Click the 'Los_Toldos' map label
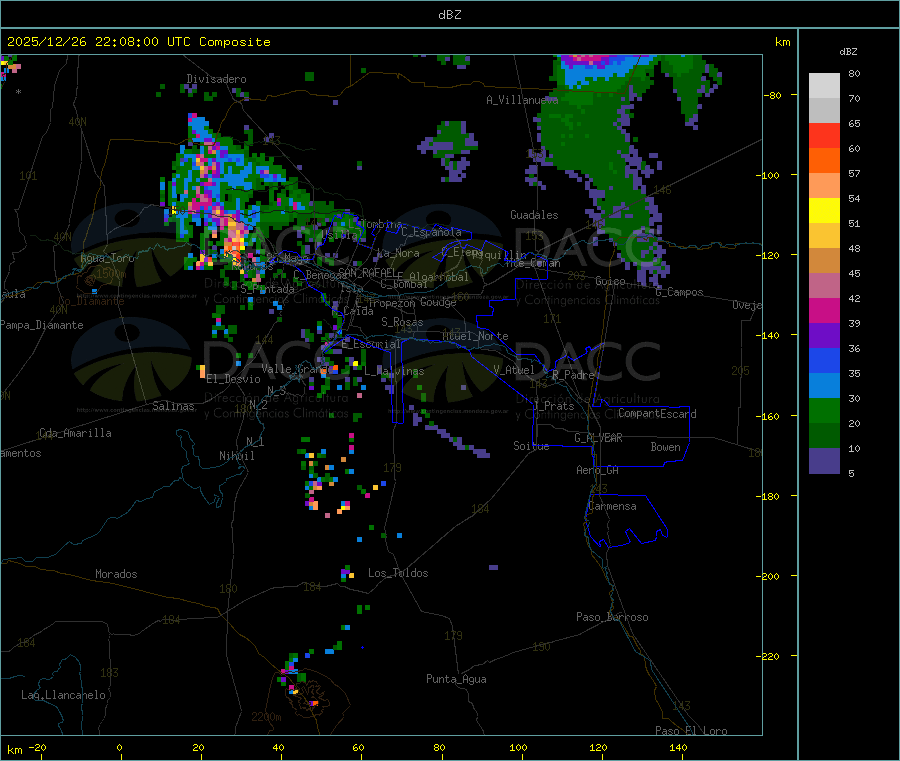 (x=398, y=573)
